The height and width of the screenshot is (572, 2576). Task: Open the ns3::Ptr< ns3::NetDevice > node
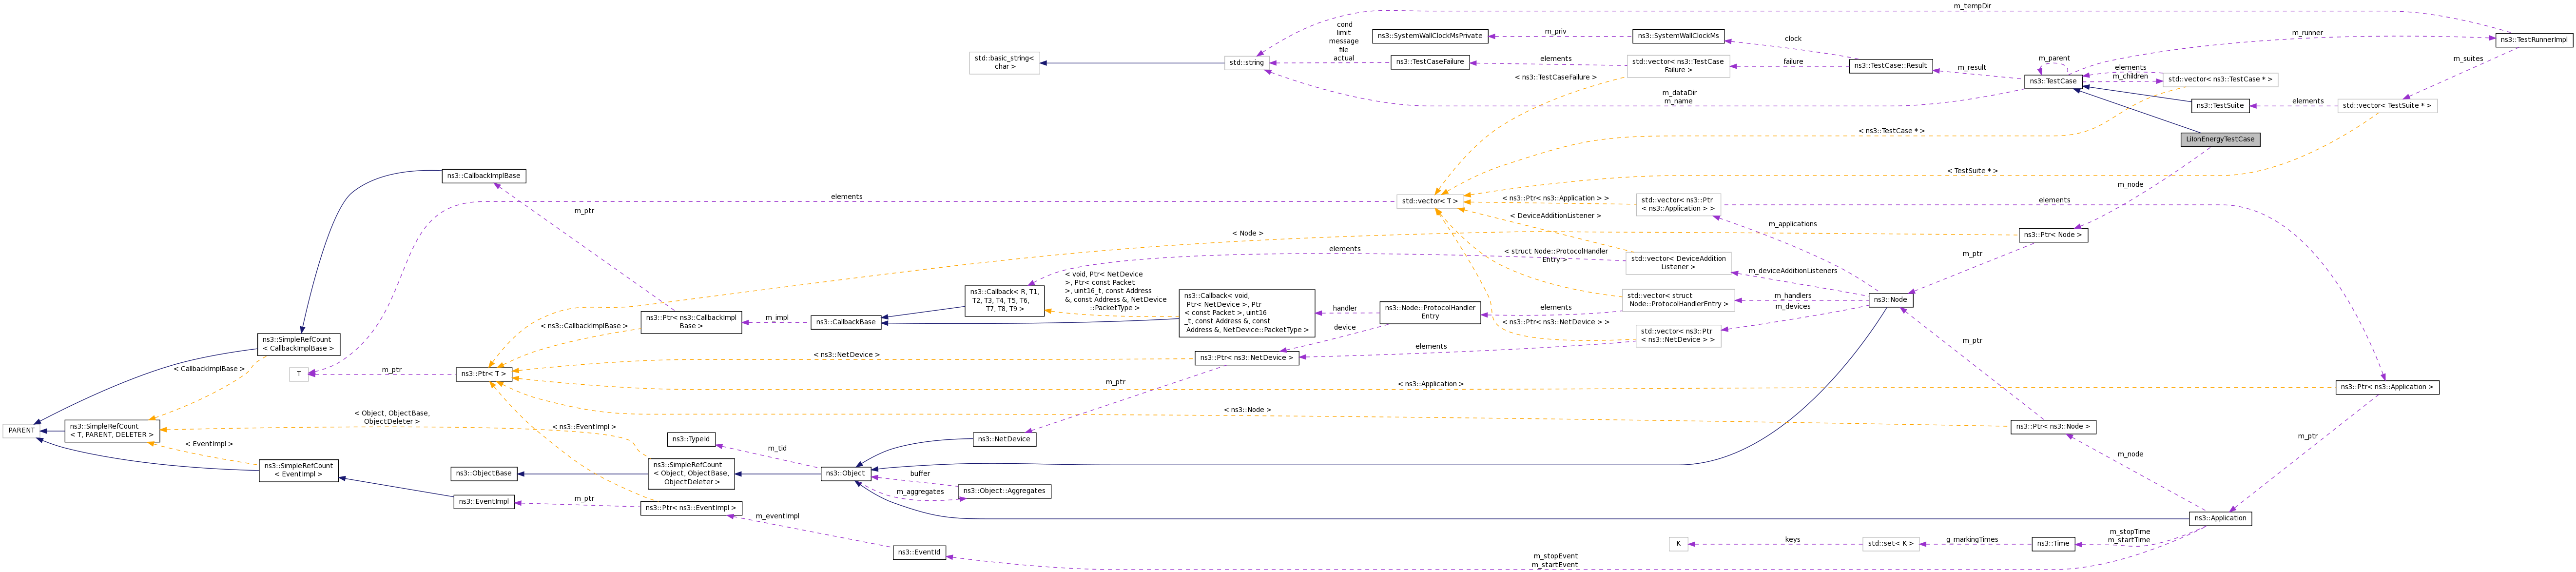point(1247,358)
